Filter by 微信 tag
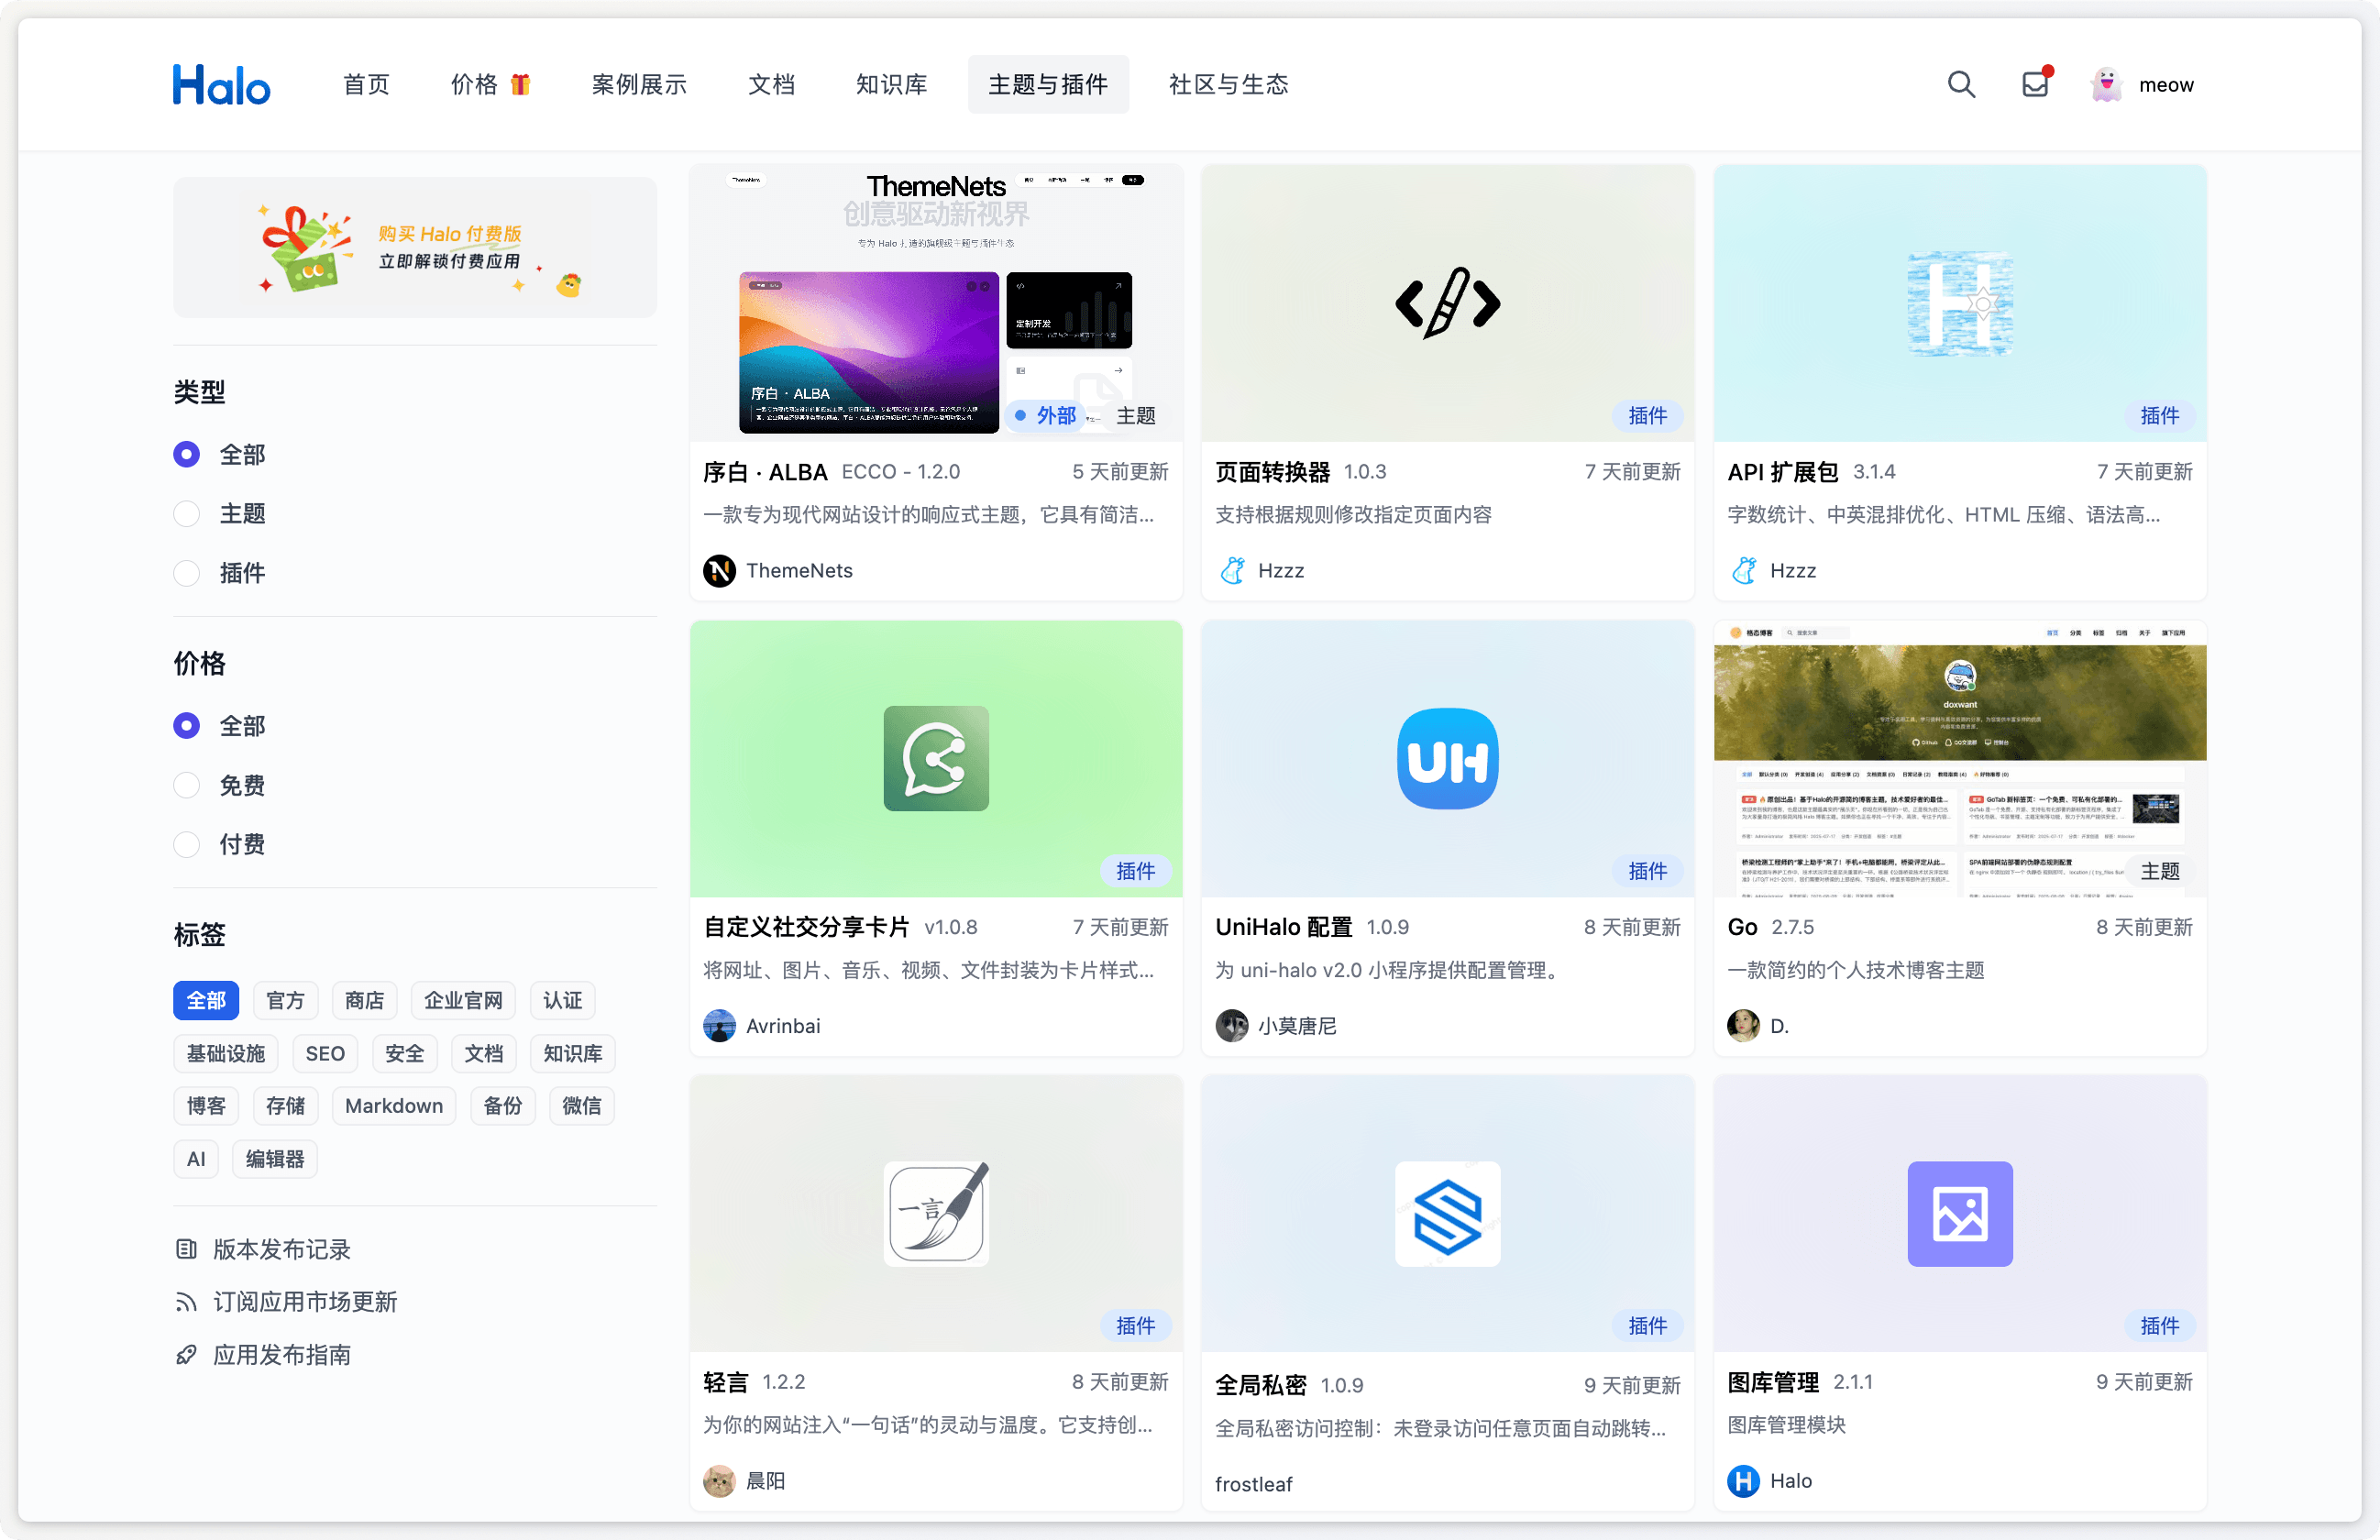 pos(582,1106)
